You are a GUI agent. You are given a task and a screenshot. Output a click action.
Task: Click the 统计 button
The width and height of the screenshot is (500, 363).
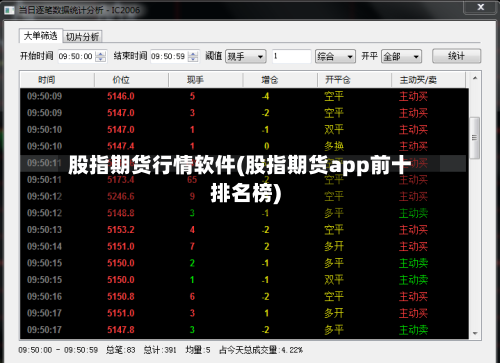(456, 56)
